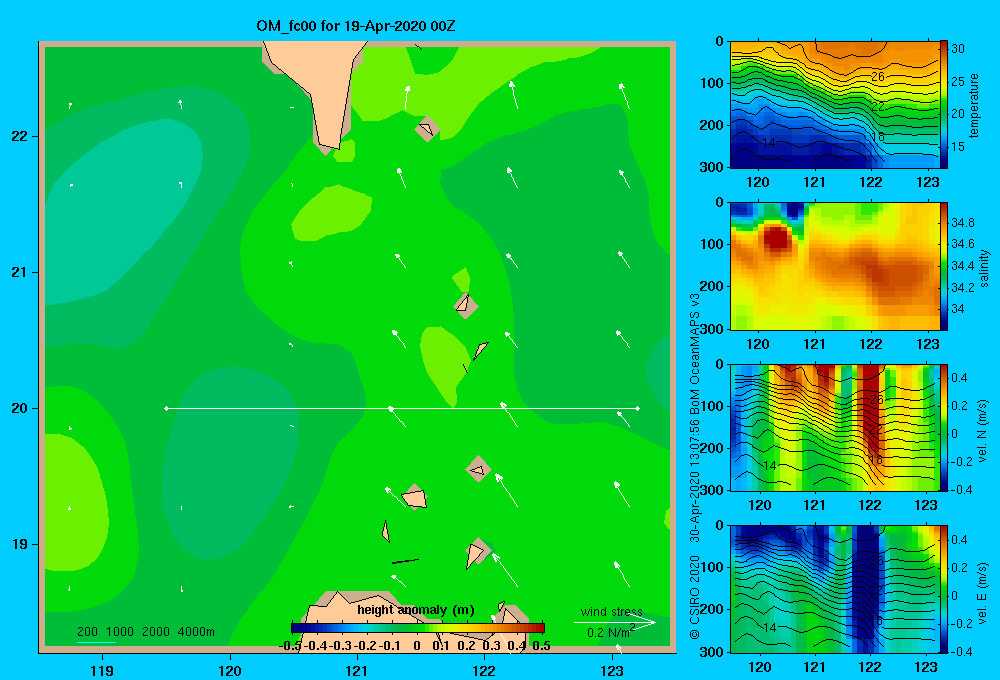The height and width of the screenshot is (680, 1000).
Task: Click the 34.8 tick on the salinity color bar
Action: 962,223
